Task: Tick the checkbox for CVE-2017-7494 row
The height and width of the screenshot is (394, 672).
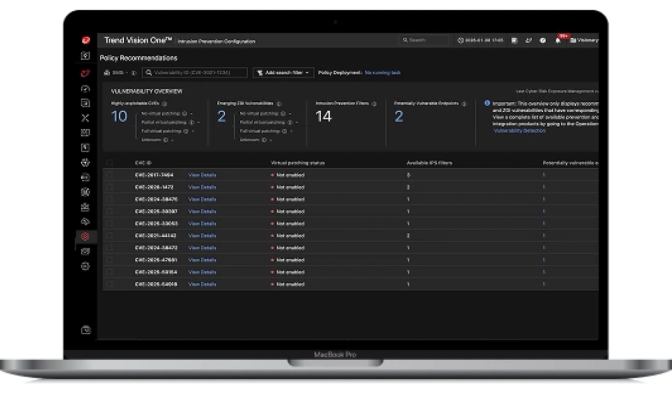Action: [110, 175]
